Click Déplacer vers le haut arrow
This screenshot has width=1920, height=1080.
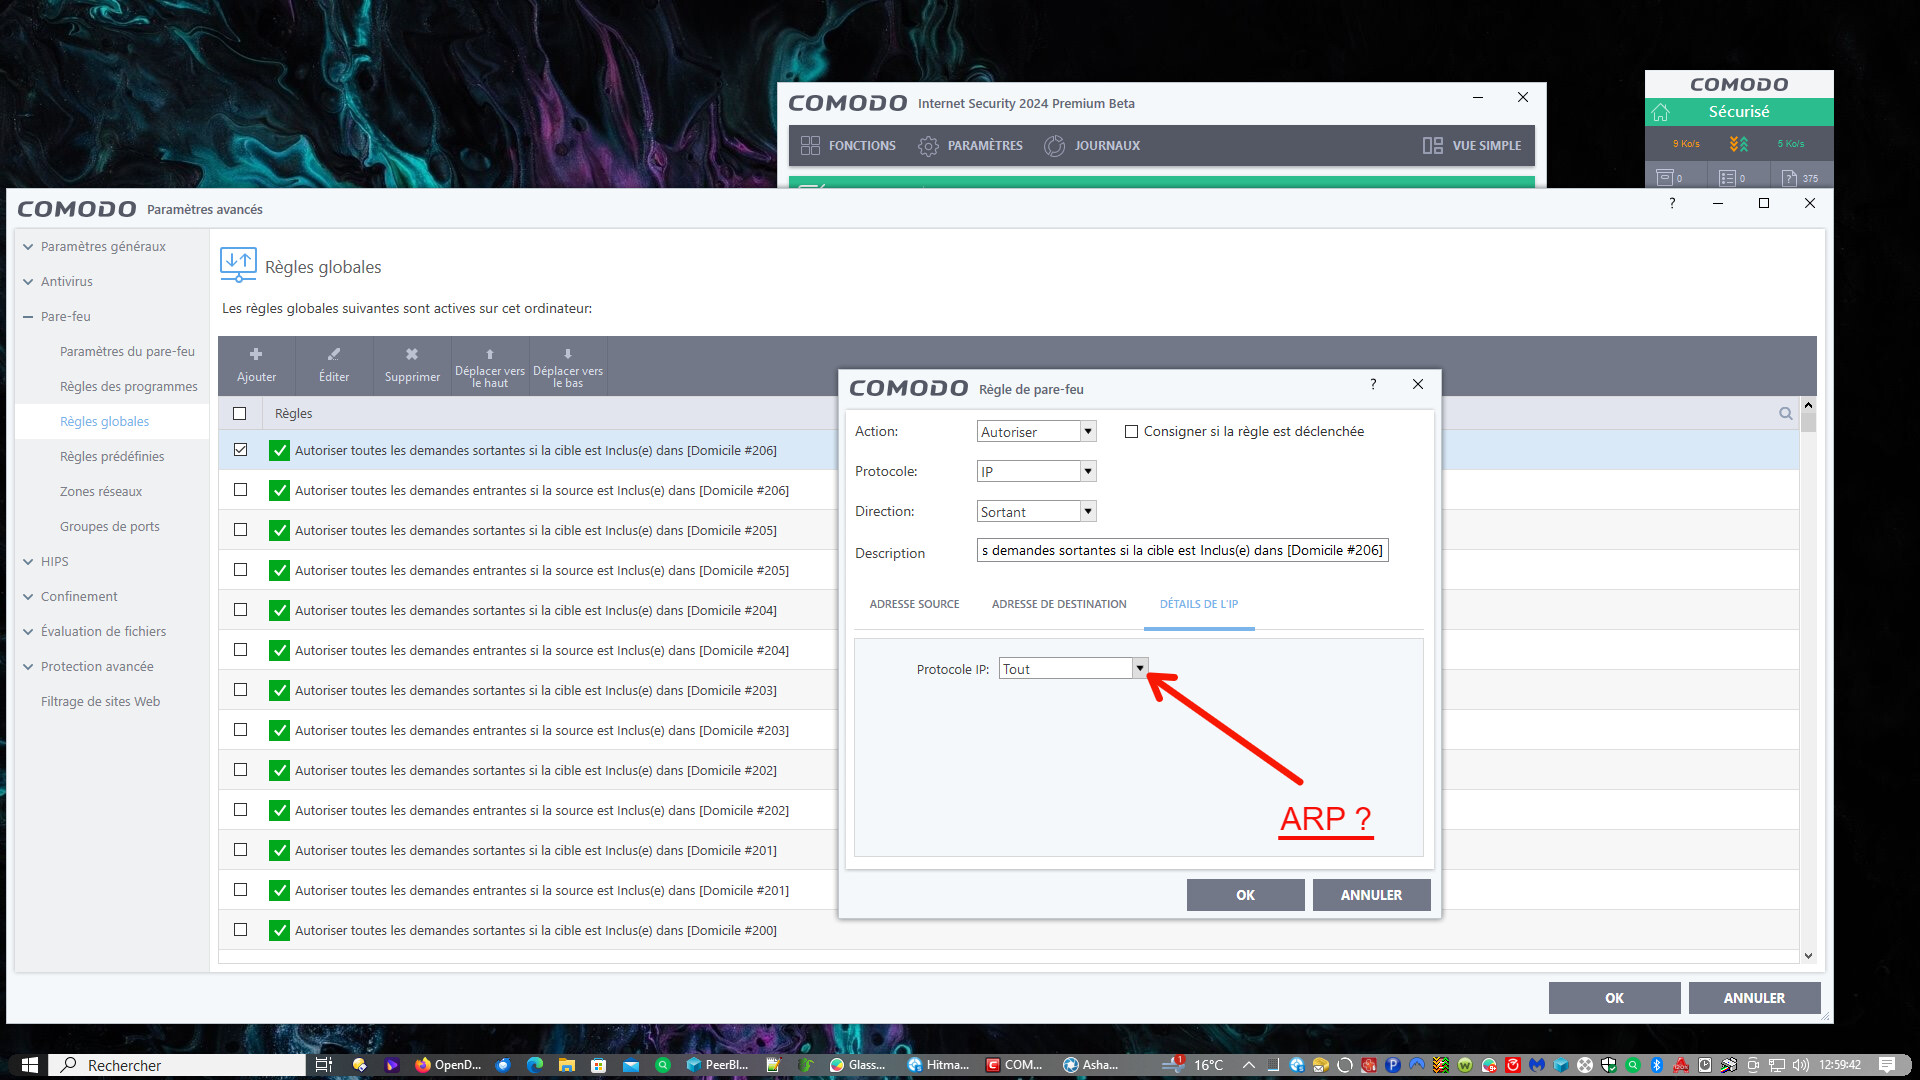pos(490,354)
